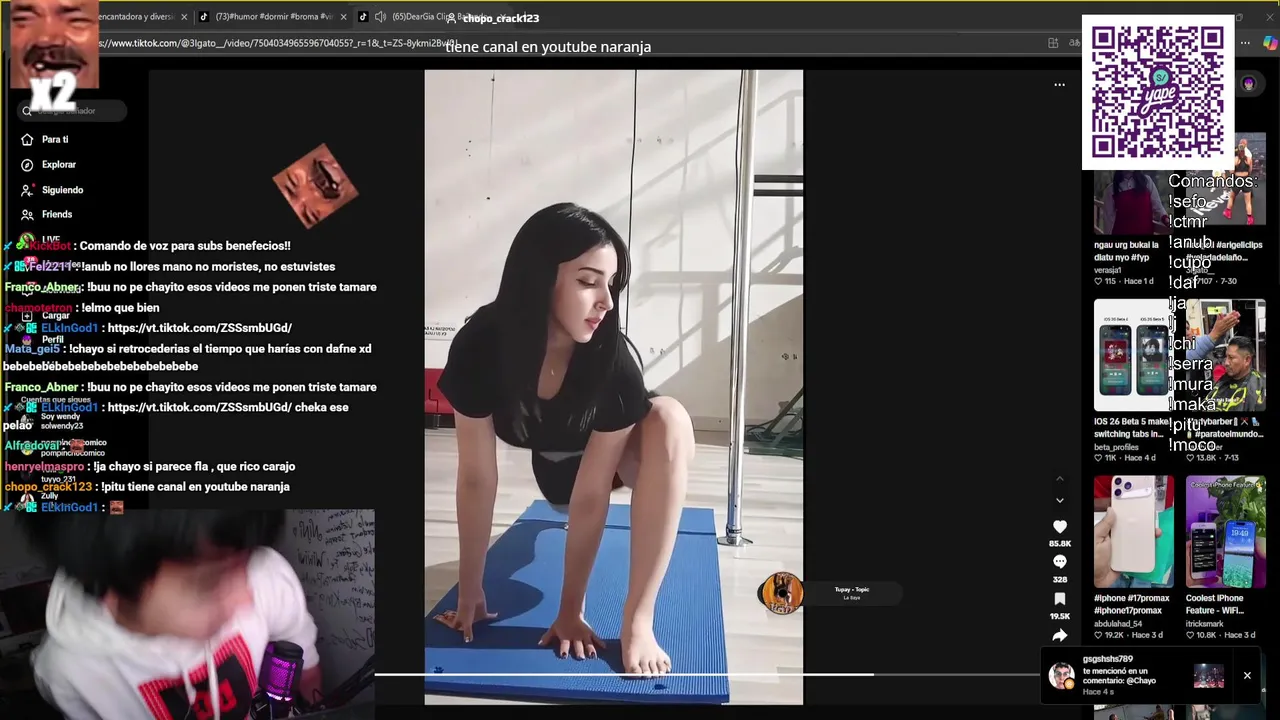
Task: Click the Yape QR code overlay
Action: coord(1157,92)
